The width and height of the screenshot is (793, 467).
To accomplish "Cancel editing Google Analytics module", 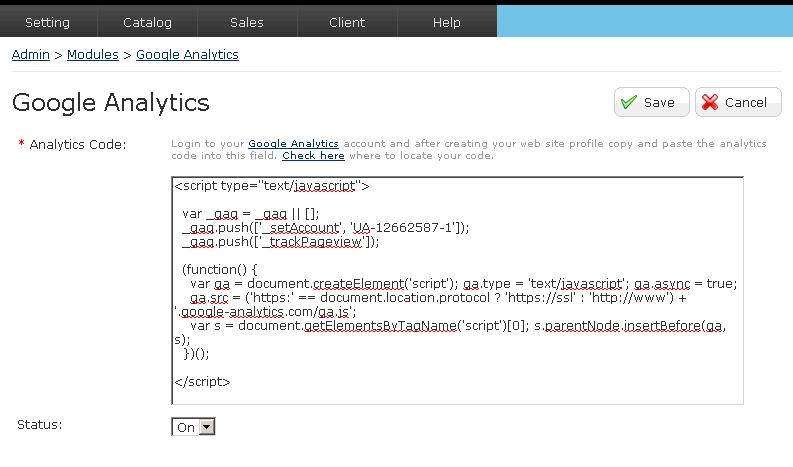I will click(738, 102).
